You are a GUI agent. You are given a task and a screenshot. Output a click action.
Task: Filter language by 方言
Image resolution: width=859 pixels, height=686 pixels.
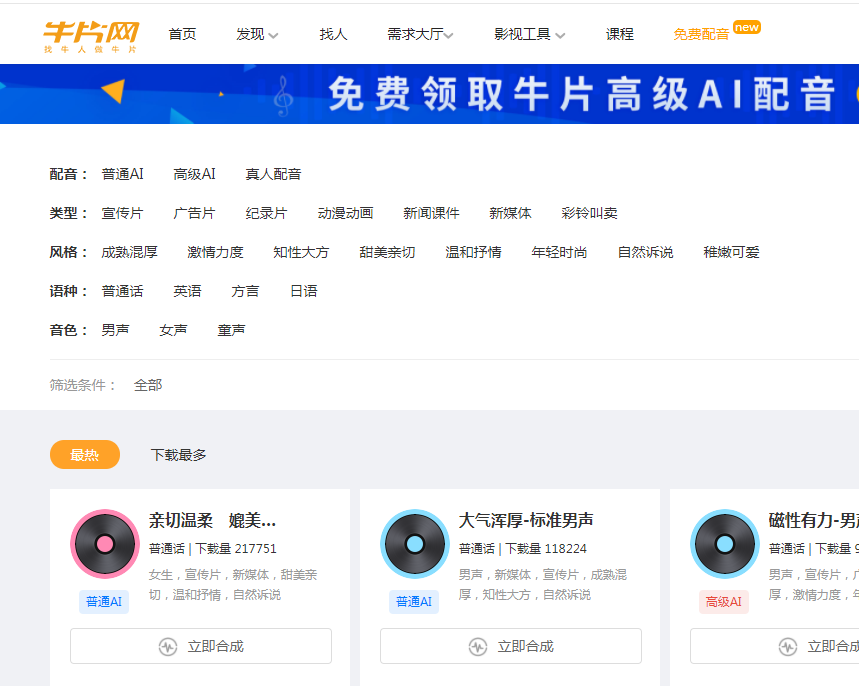tap(245, 291)
